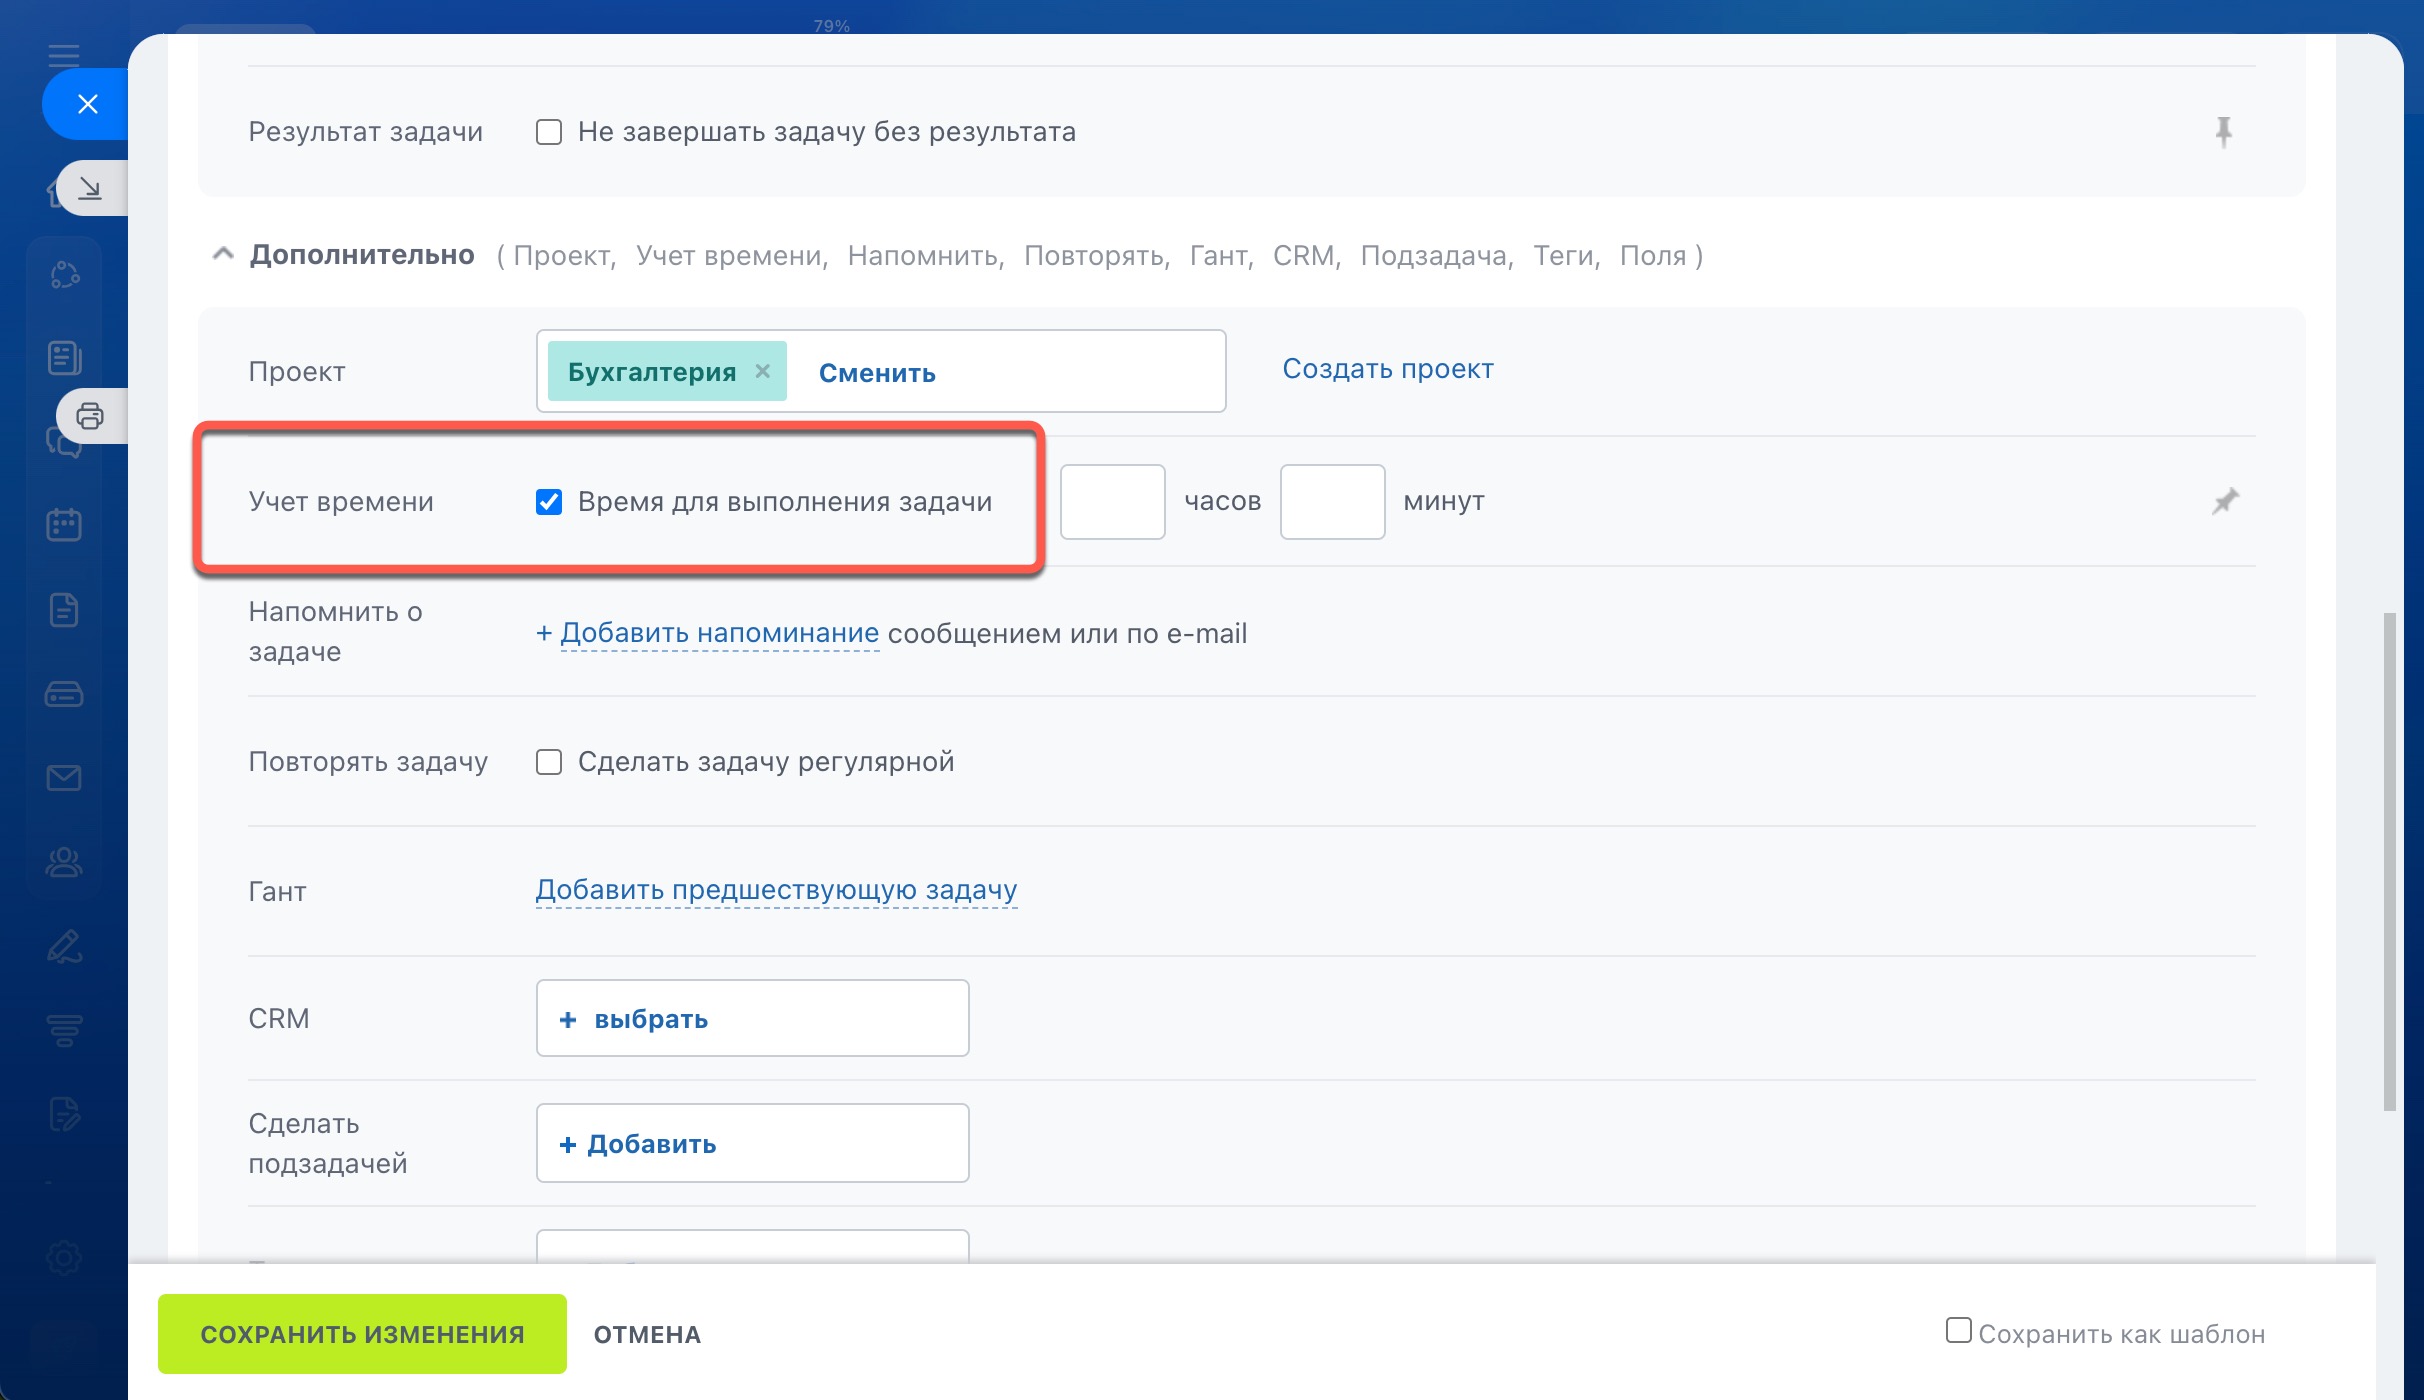Enable Не завершать задачу без результата

(549, 132)
